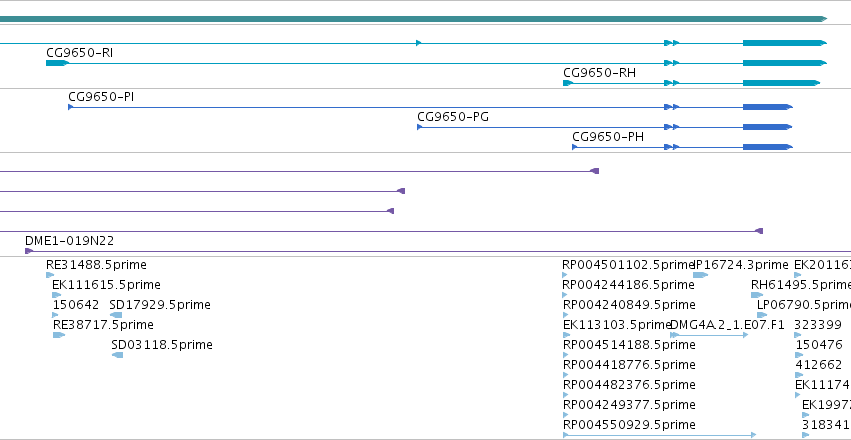The image size is (851, 440).
Task: Open the feature labeled 150642
Action: click(x=76, y=305)
